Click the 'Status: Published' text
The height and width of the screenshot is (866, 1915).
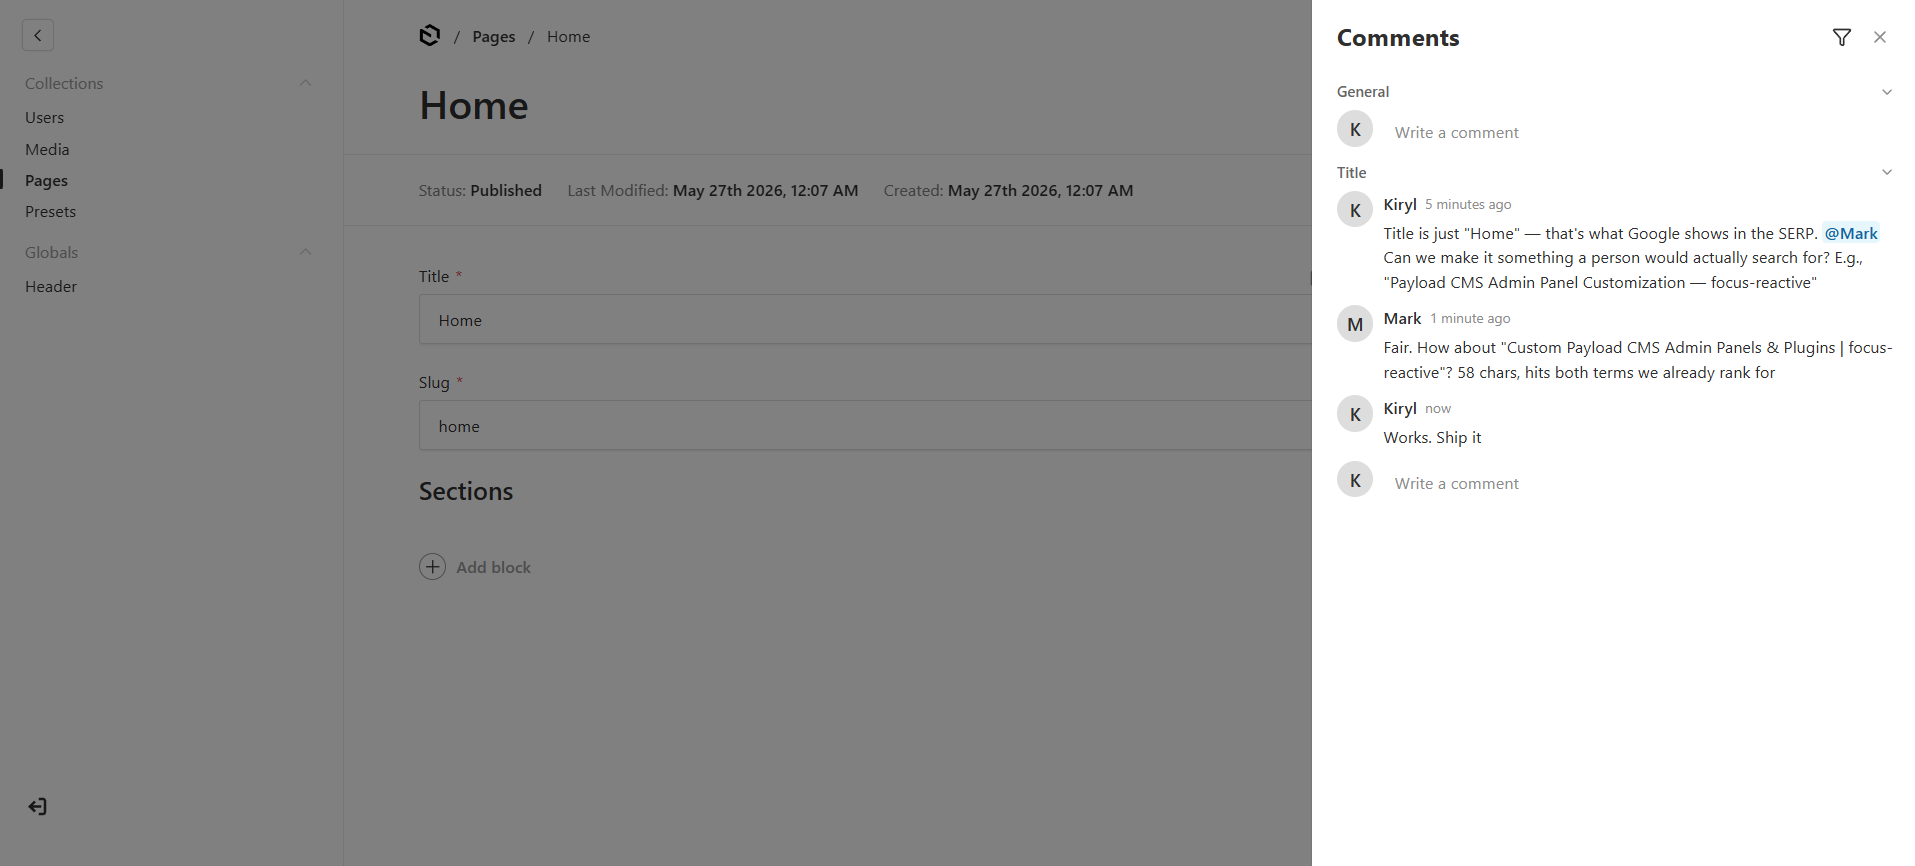coord(480,190)
